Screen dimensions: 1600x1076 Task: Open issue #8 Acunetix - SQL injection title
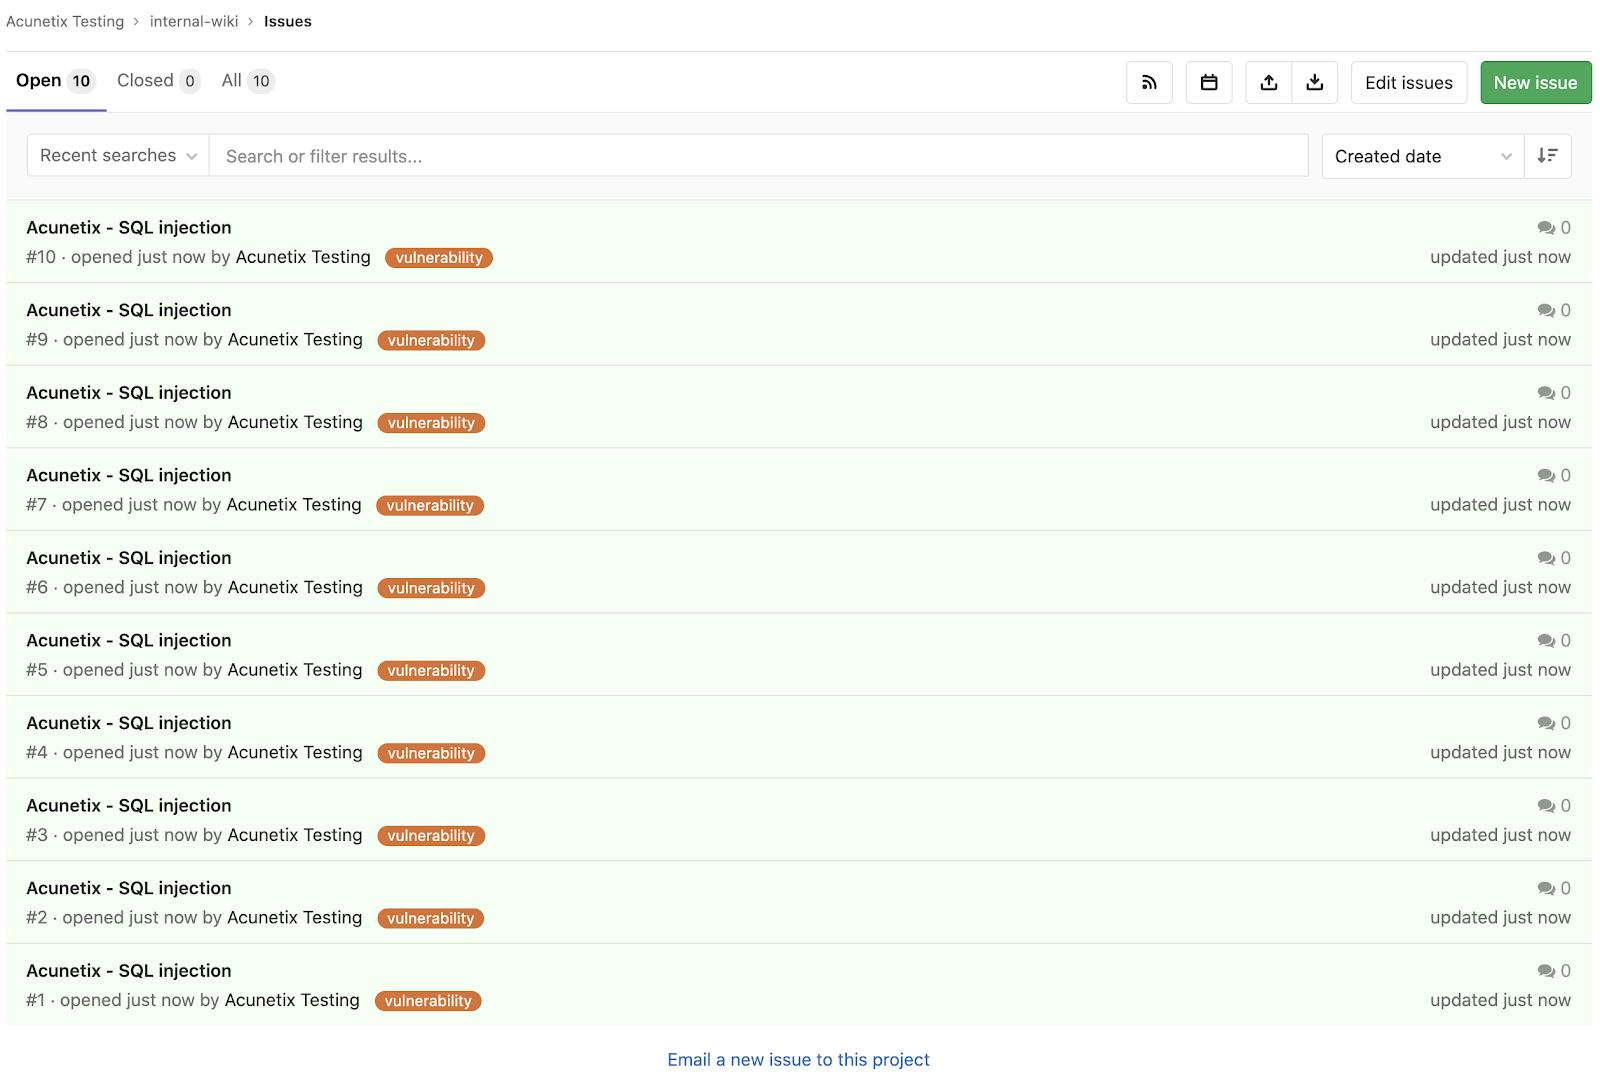(129, 393)
